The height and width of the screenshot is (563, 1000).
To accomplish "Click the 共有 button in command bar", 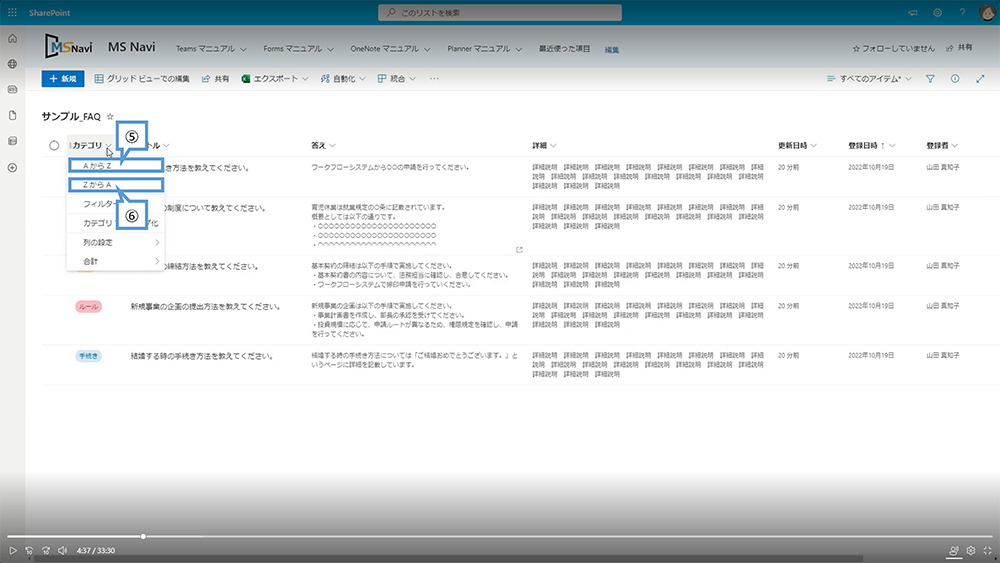I will [x=216, y=79].
